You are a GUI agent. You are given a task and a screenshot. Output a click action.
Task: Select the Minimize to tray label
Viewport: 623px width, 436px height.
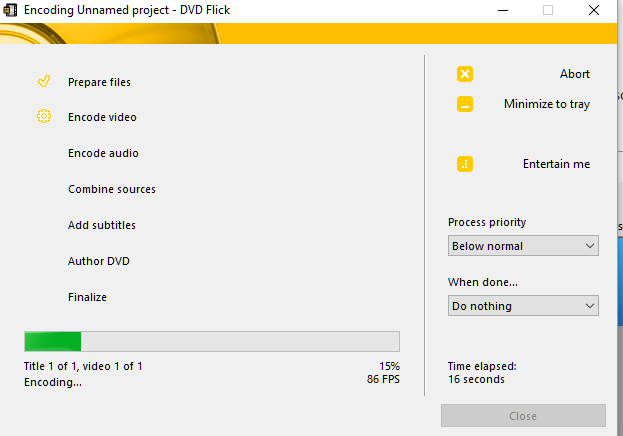click(x=546, y=104)
